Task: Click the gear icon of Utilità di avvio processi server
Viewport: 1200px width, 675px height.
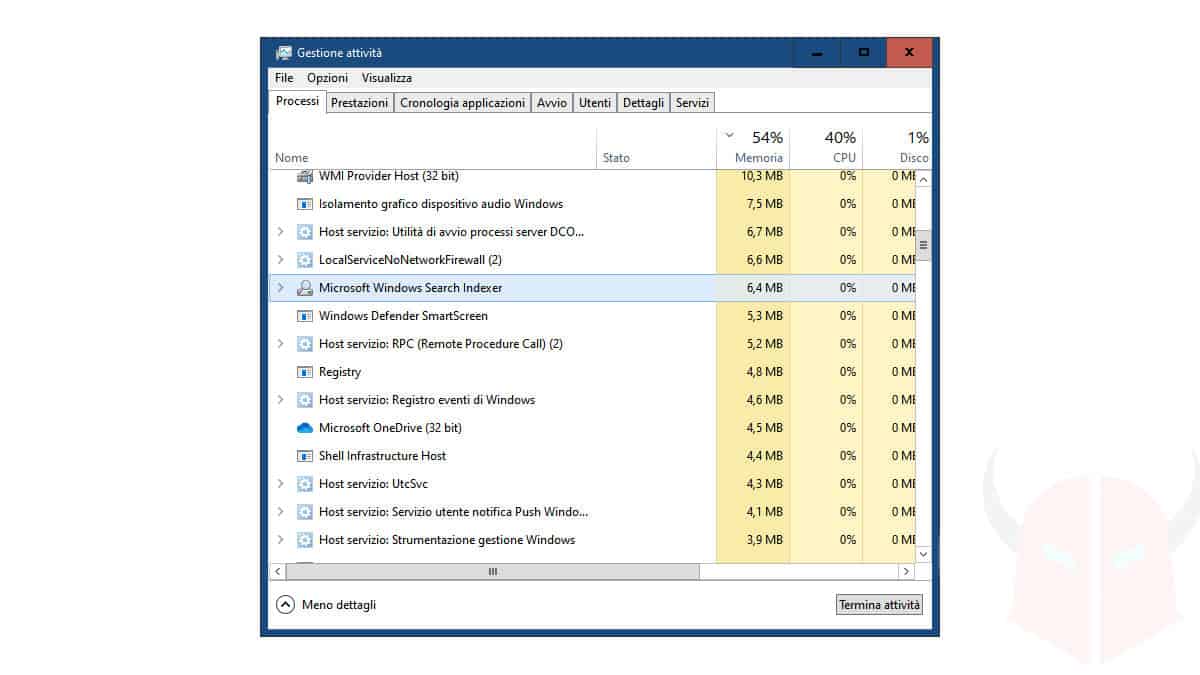Action: tap(305, 232)
